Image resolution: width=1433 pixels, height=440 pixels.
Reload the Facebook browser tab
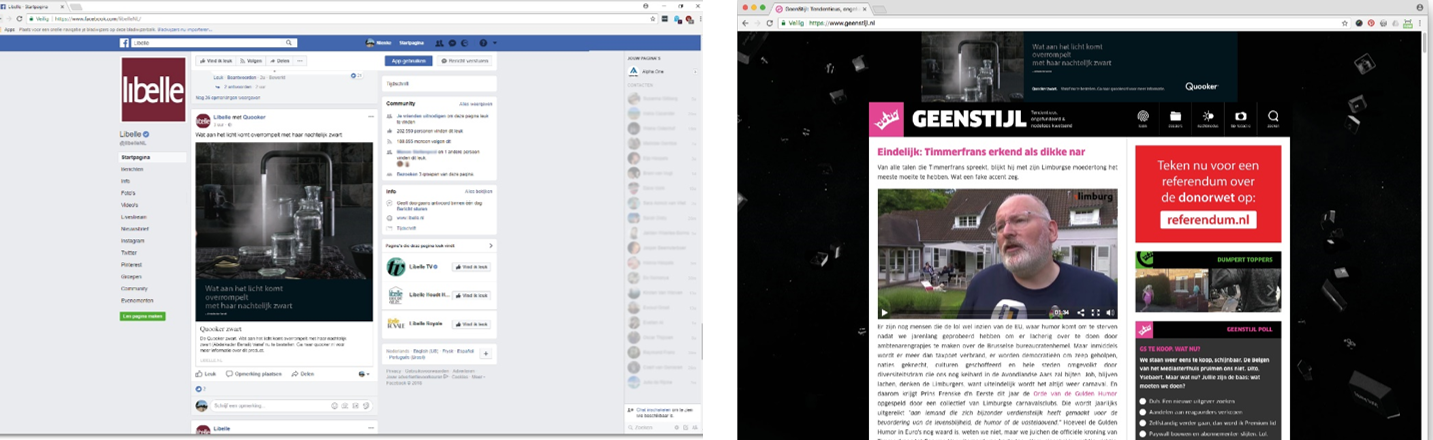click(21, 18)
